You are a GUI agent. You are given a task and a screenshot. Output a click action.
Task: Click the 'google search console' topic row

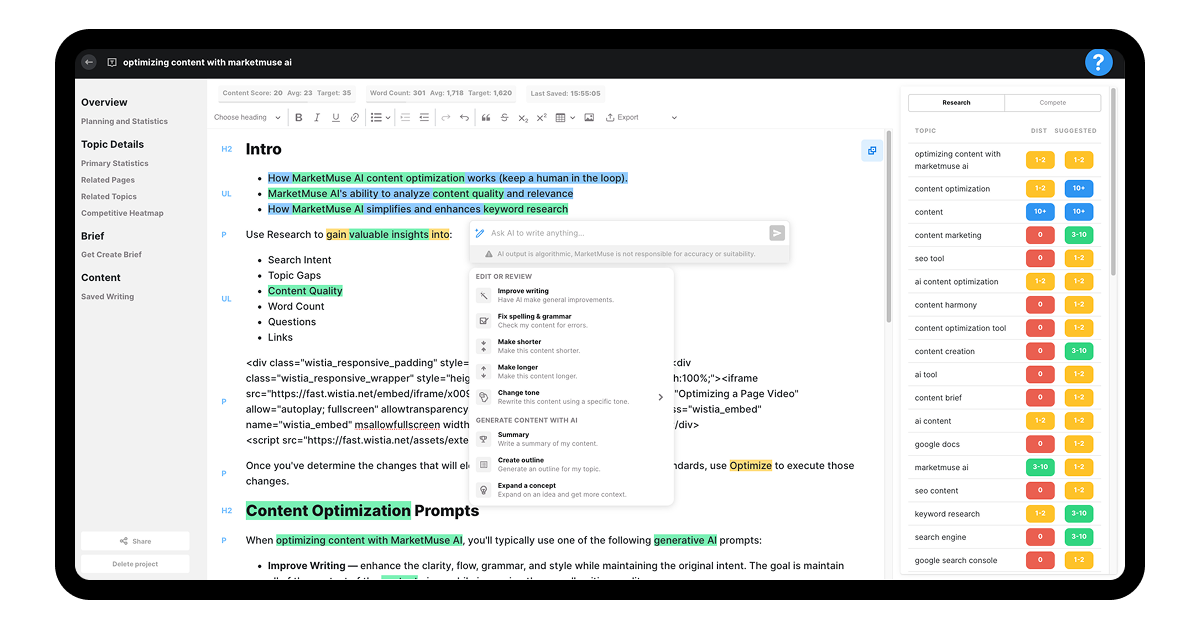(1004, 560)
